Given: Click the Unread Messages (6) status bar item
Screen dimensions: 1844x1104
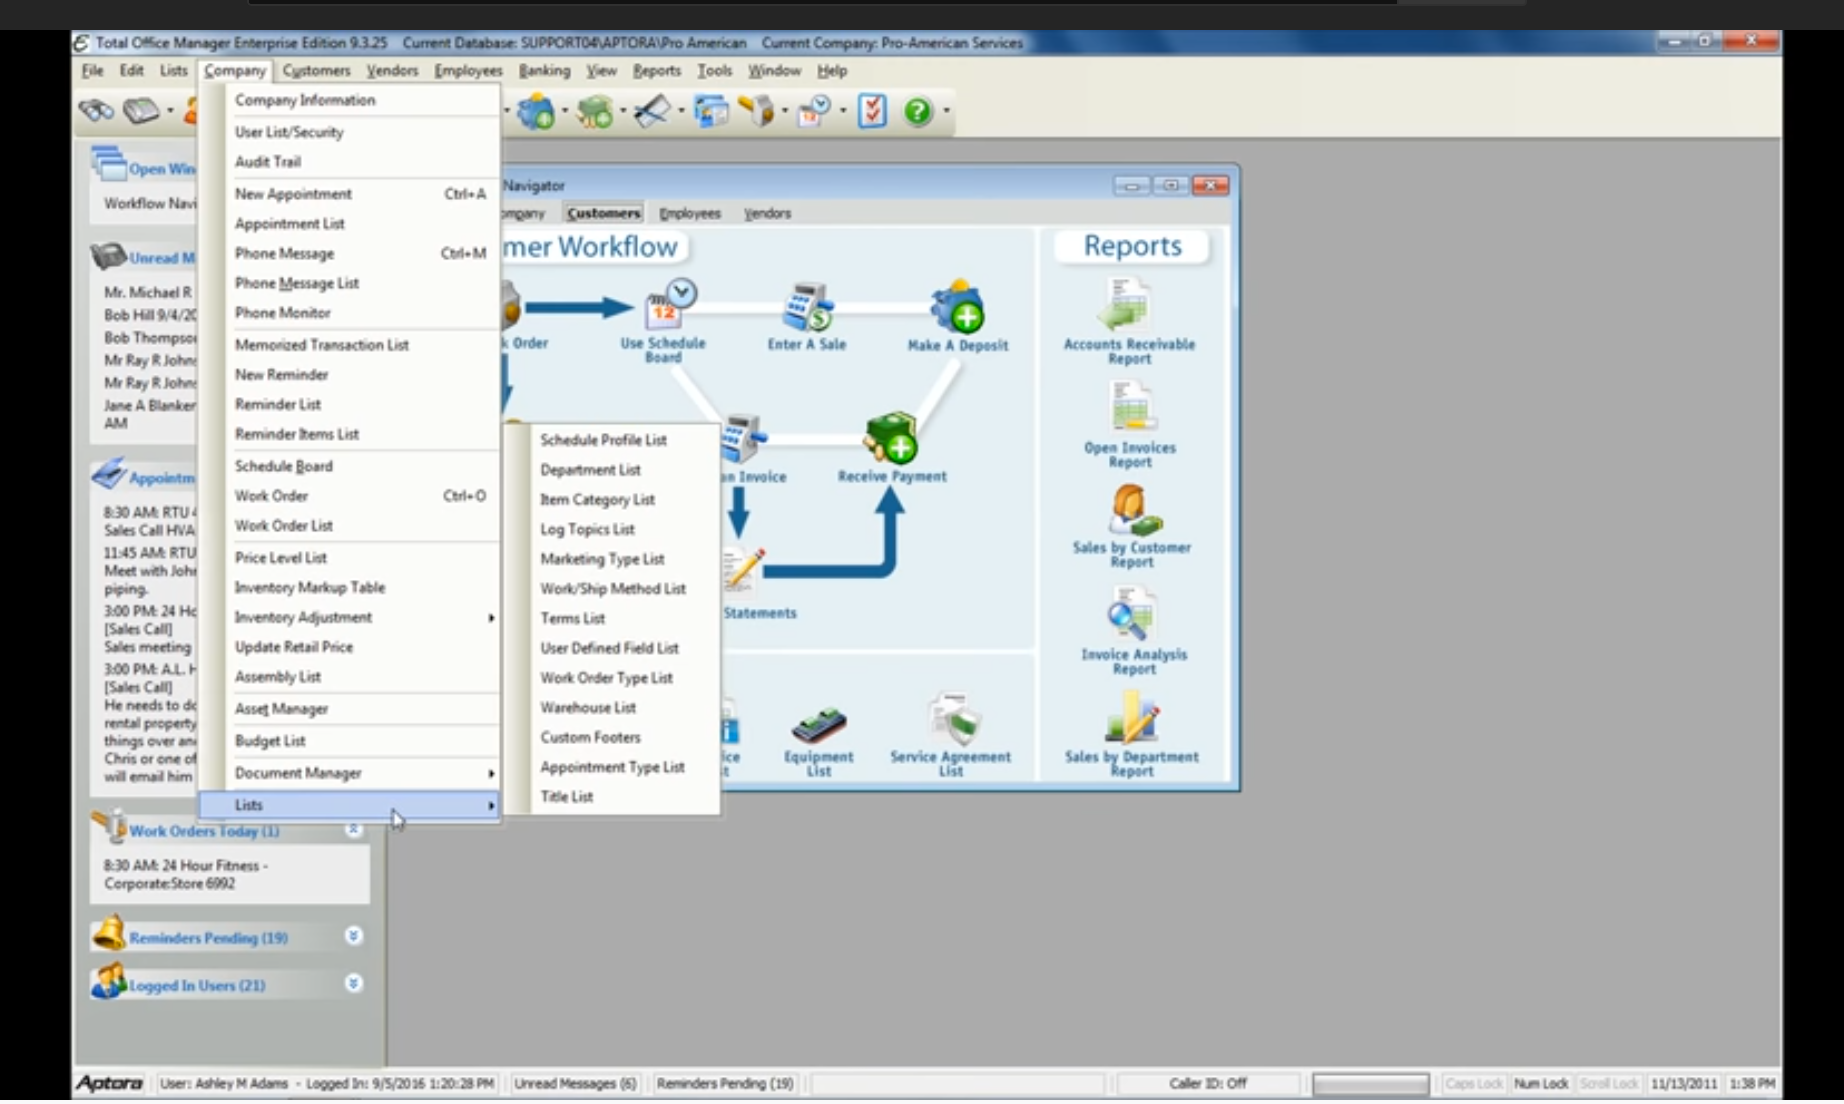Looking at the screenshot, I should (x=575, y=1083).
